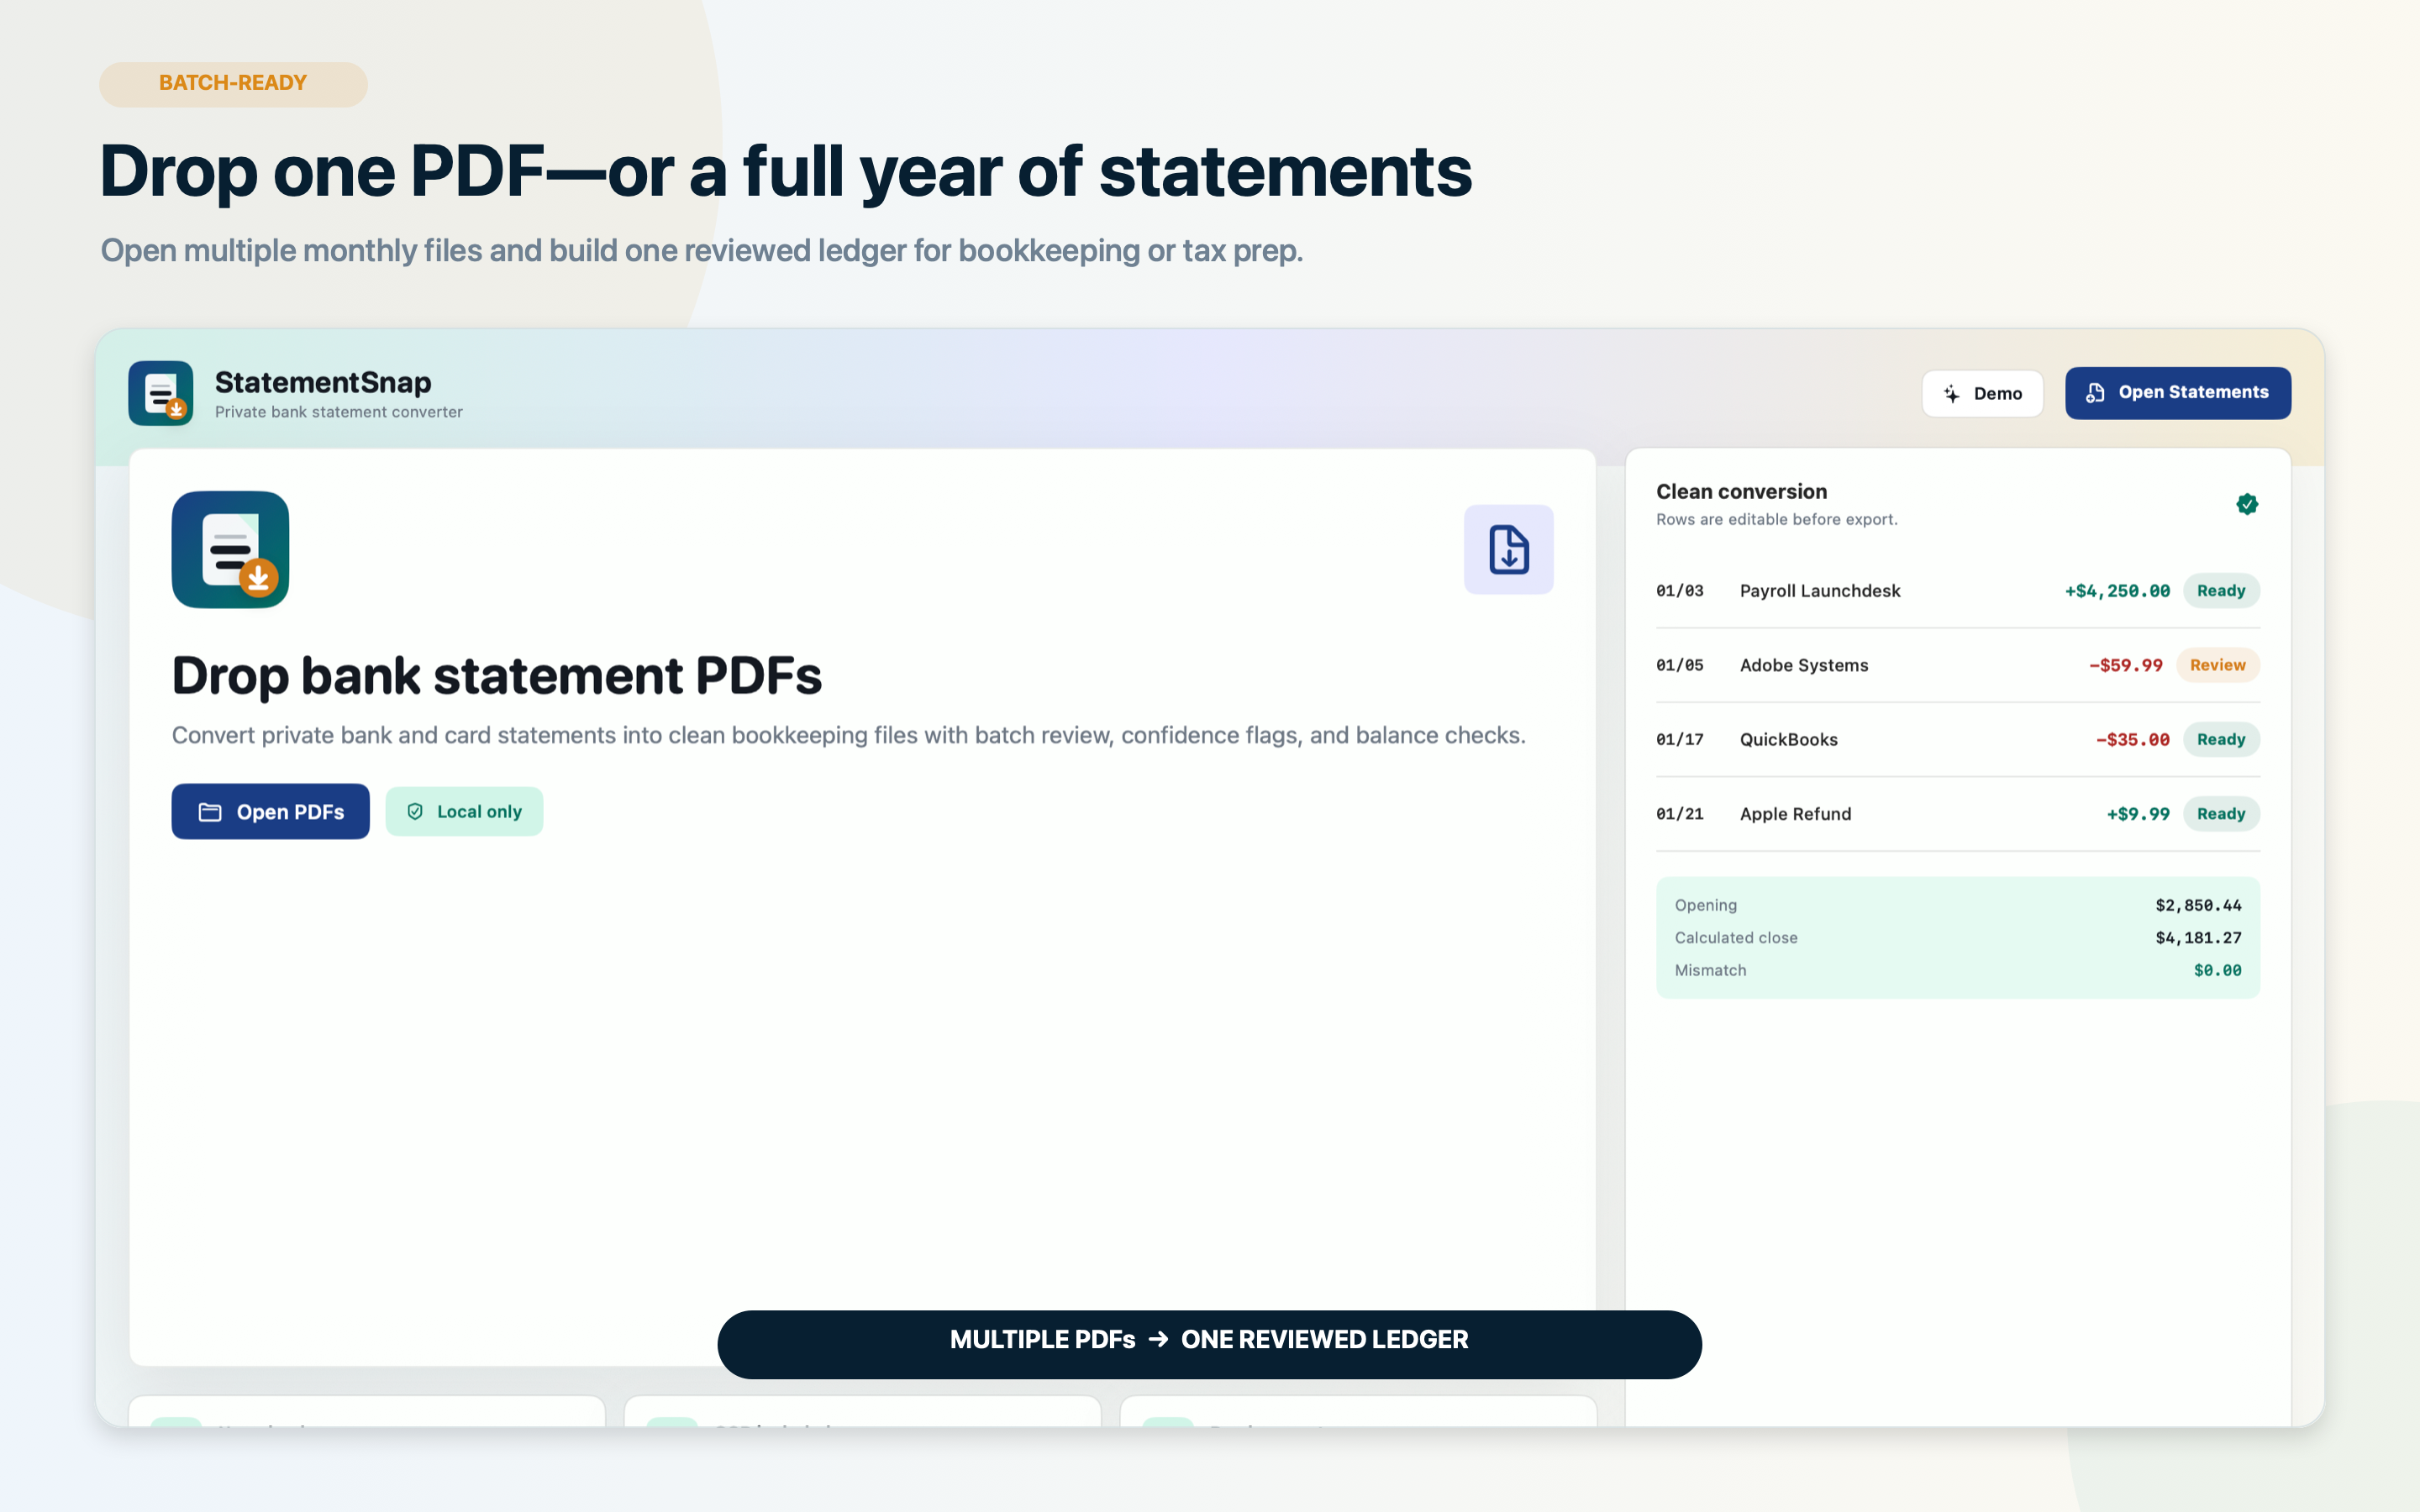Click the green verified checkmark badge
Screen dimensions: 2420x1512
pos(2246,504)
